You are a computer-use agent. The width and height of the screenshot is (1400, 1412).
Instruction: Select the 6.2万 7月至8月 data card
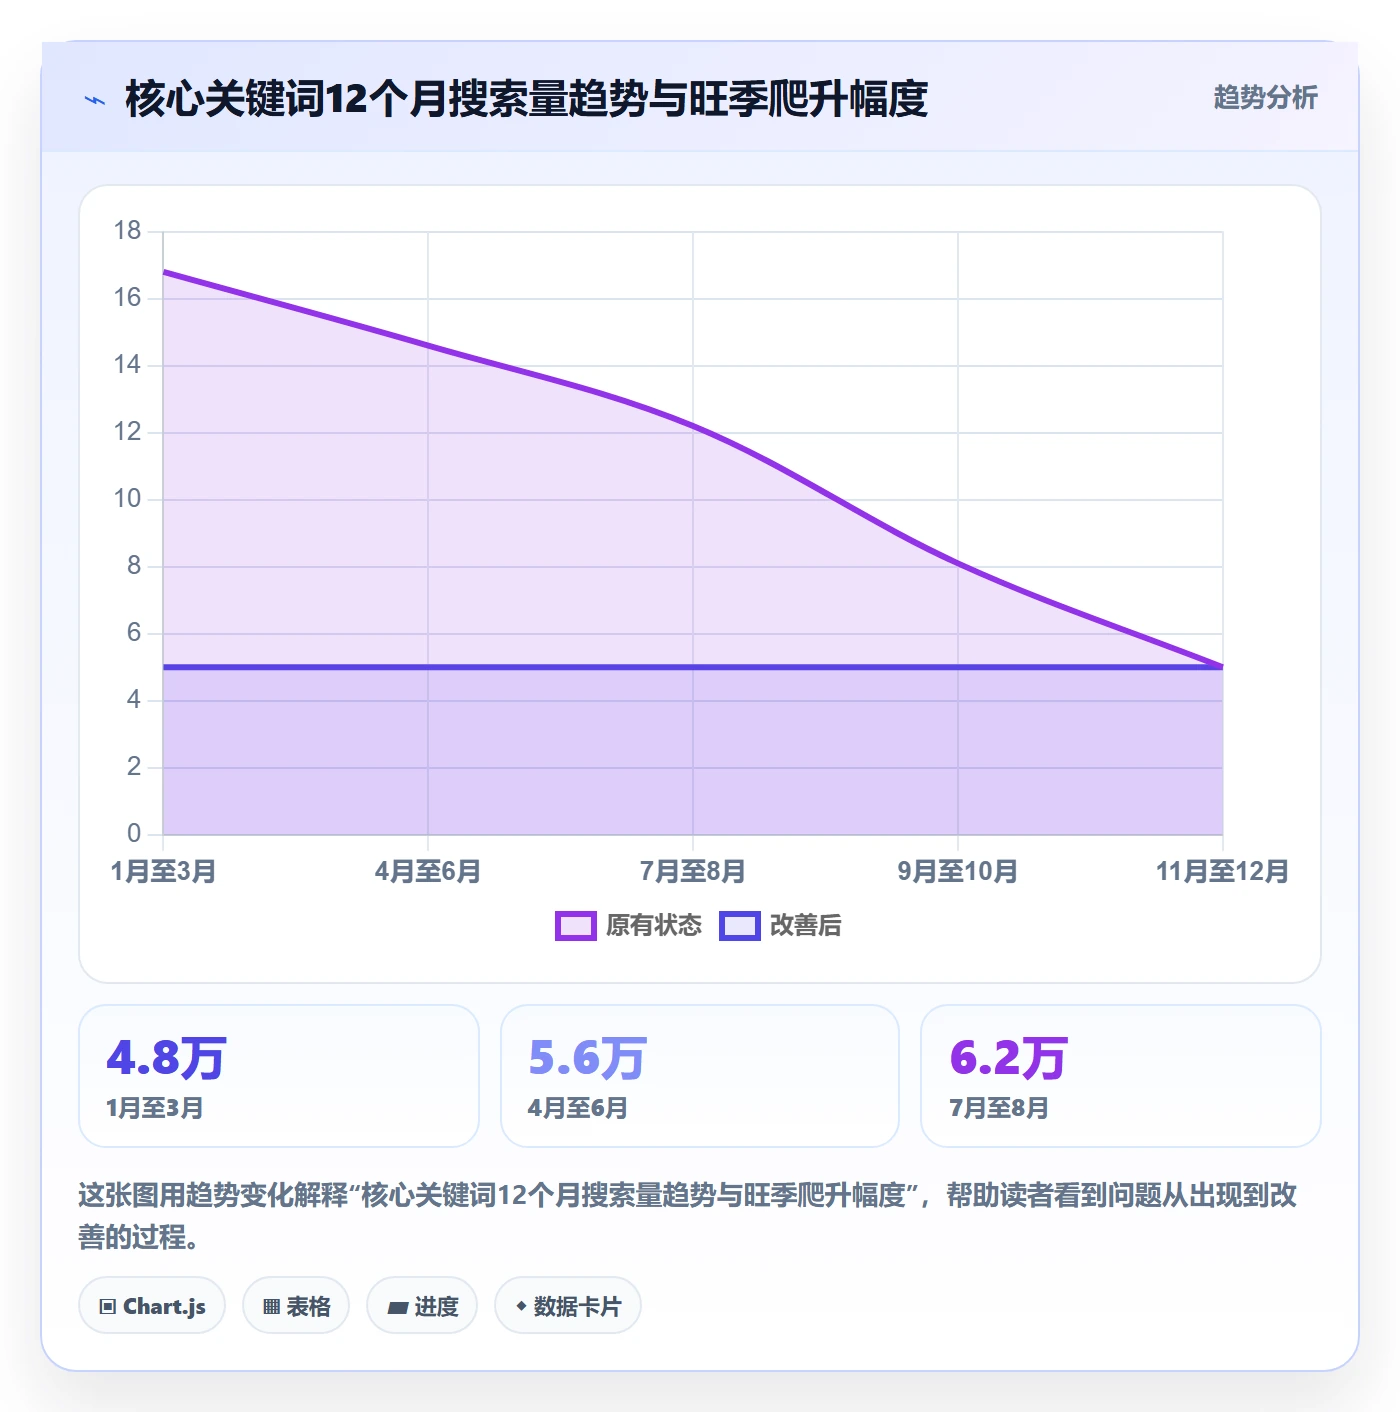coord(1121,1075)
